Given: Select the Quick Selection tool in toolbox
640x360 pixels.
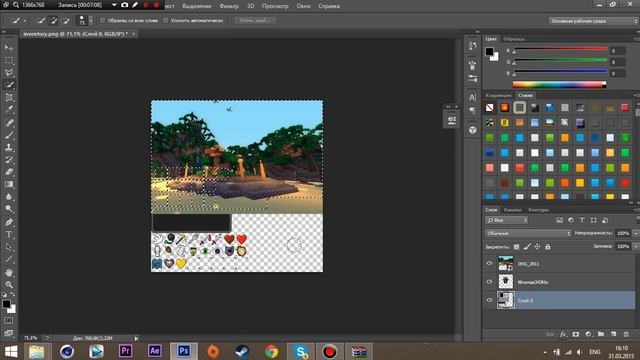Looking at the screenshot, I should tap(9, 85).
